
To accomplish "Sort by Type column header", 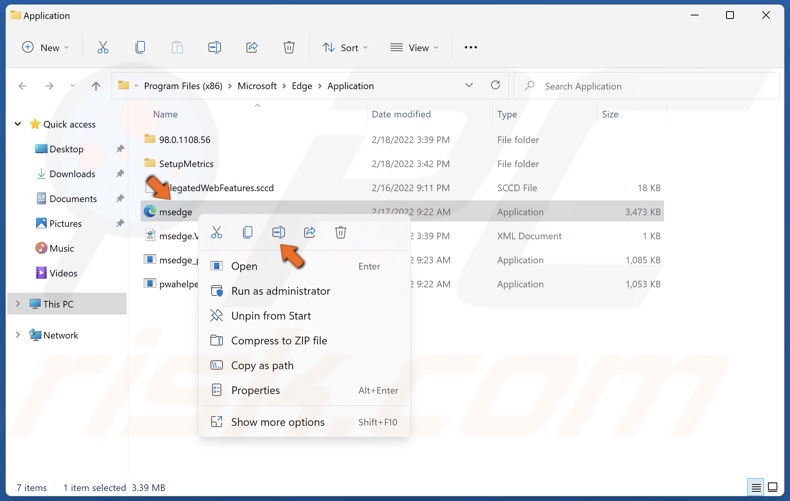I will click(x=507, y=114).
